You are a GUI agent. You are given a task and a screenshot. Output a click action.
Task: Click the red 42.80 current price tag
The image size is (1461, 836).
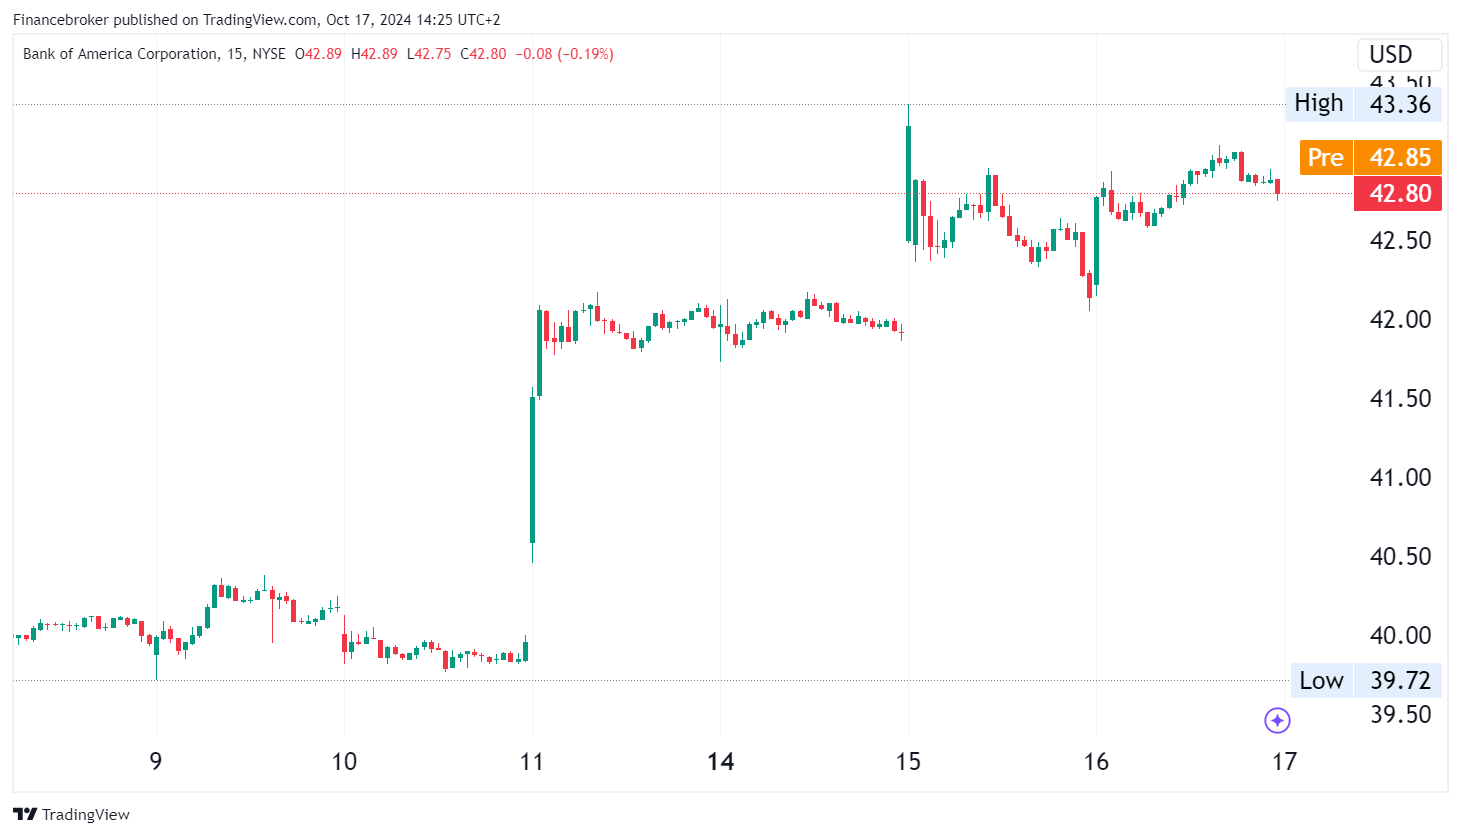pyautogui.click(x=1398, y=193)
